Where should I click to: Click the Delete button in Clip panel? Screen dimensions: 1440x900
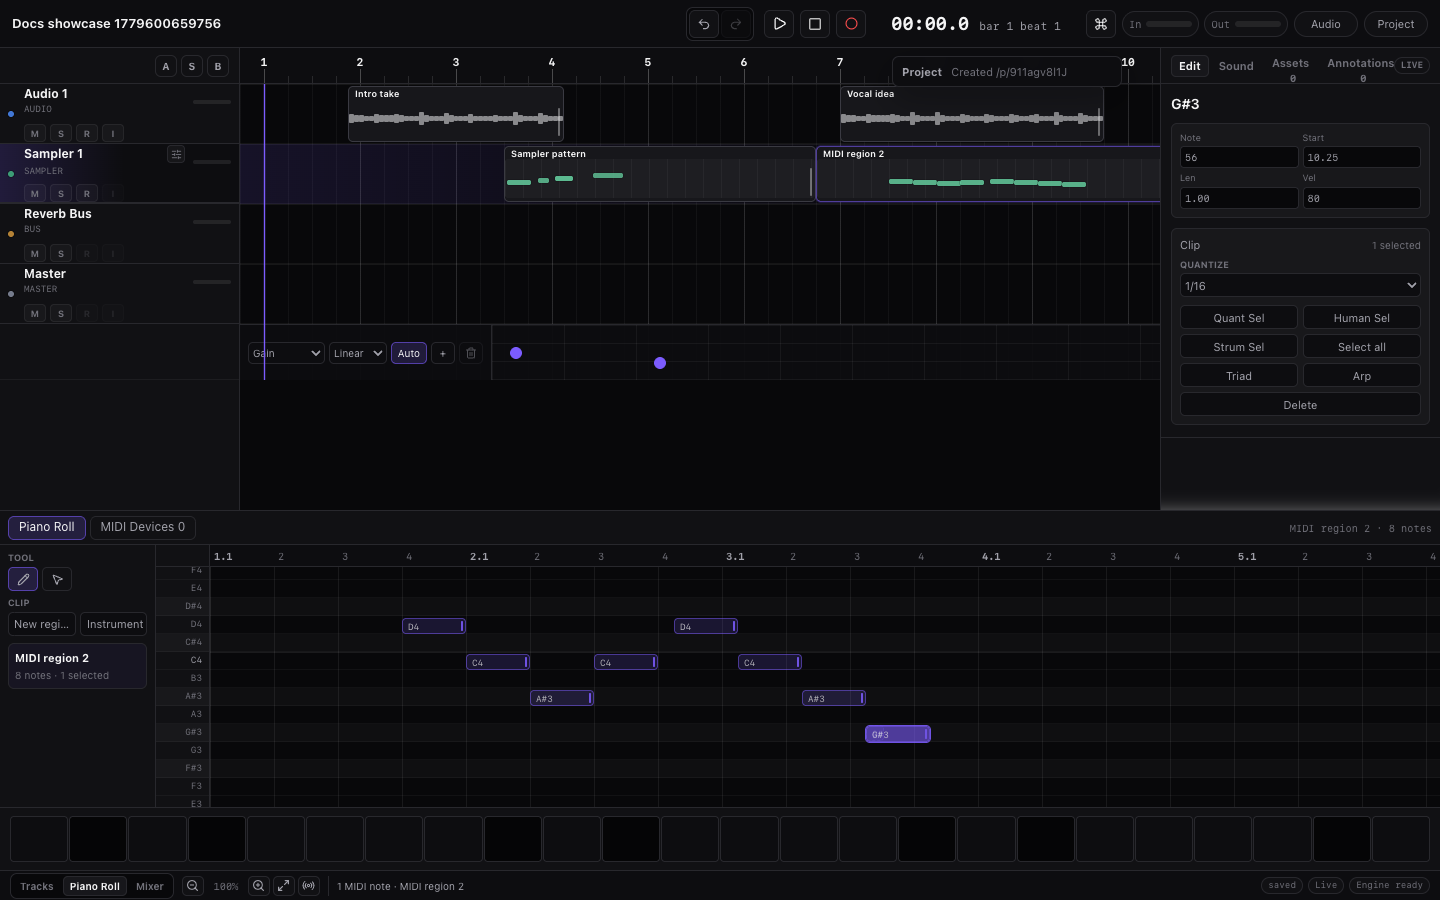(x=1300, y=405)
